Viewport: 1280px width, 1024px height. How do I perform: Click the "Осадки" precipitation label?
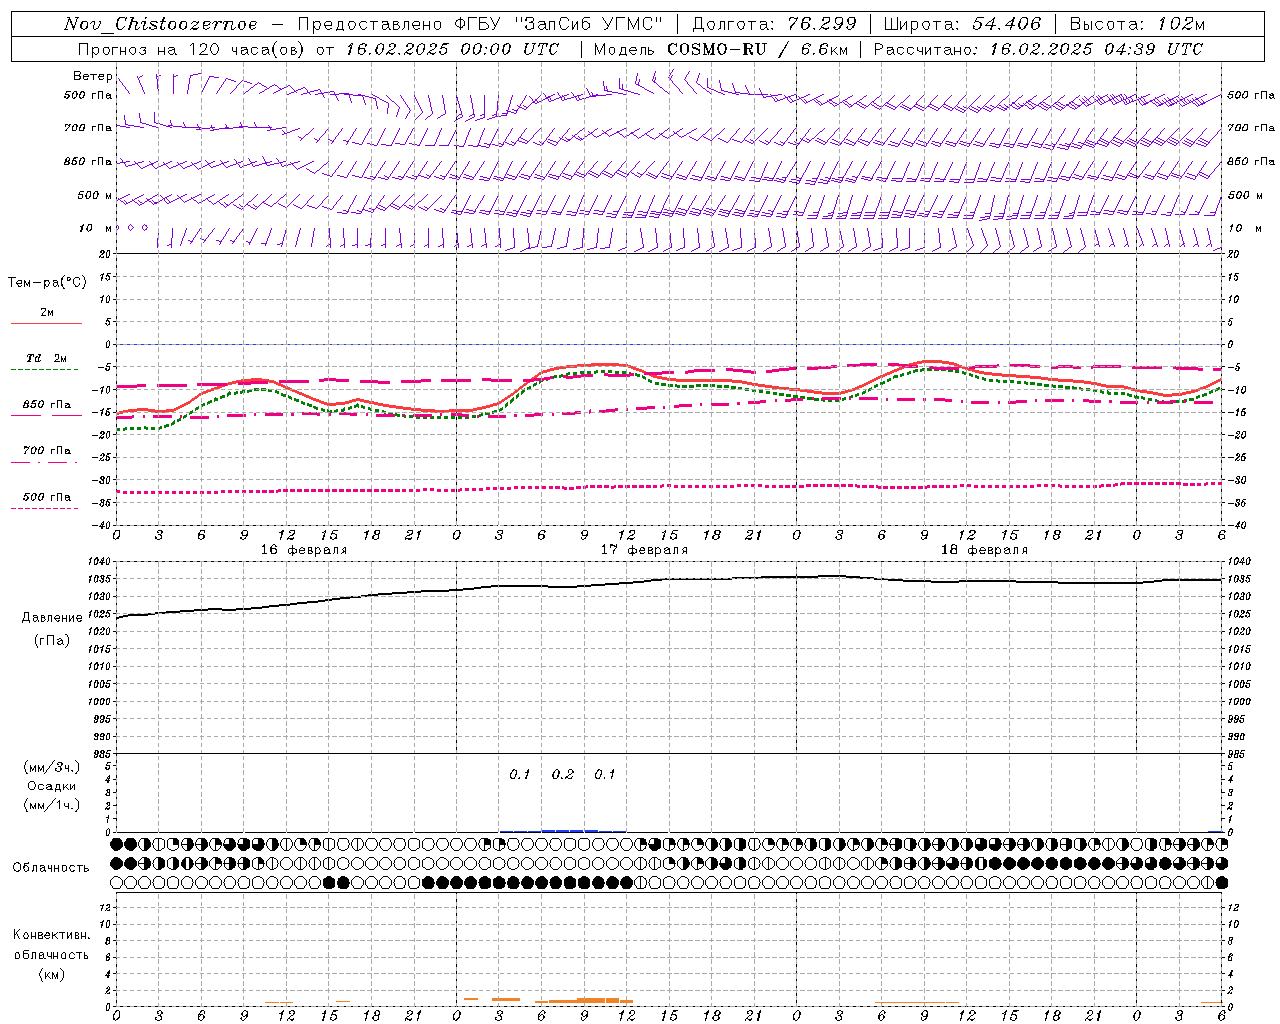pyautogui.click(x=52, y=786)
